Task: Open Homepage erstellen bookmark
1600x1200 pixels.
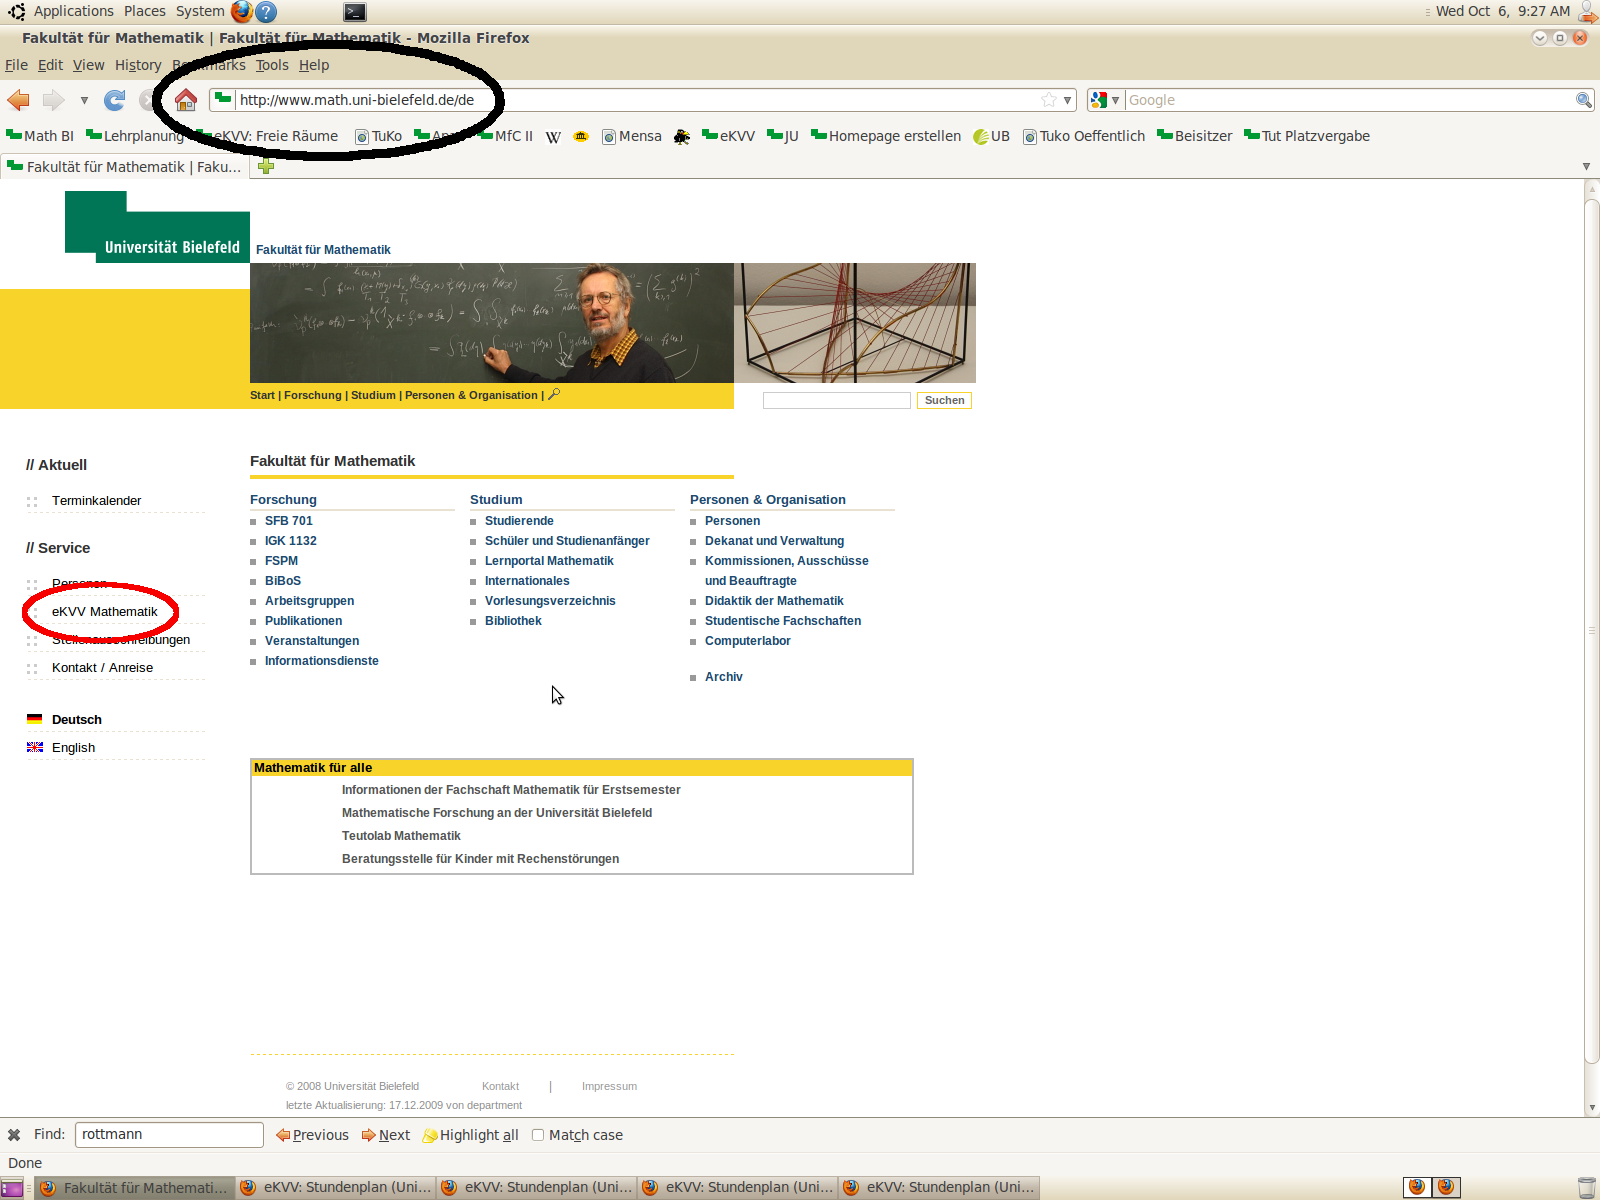Action: [x=886, y=136]
